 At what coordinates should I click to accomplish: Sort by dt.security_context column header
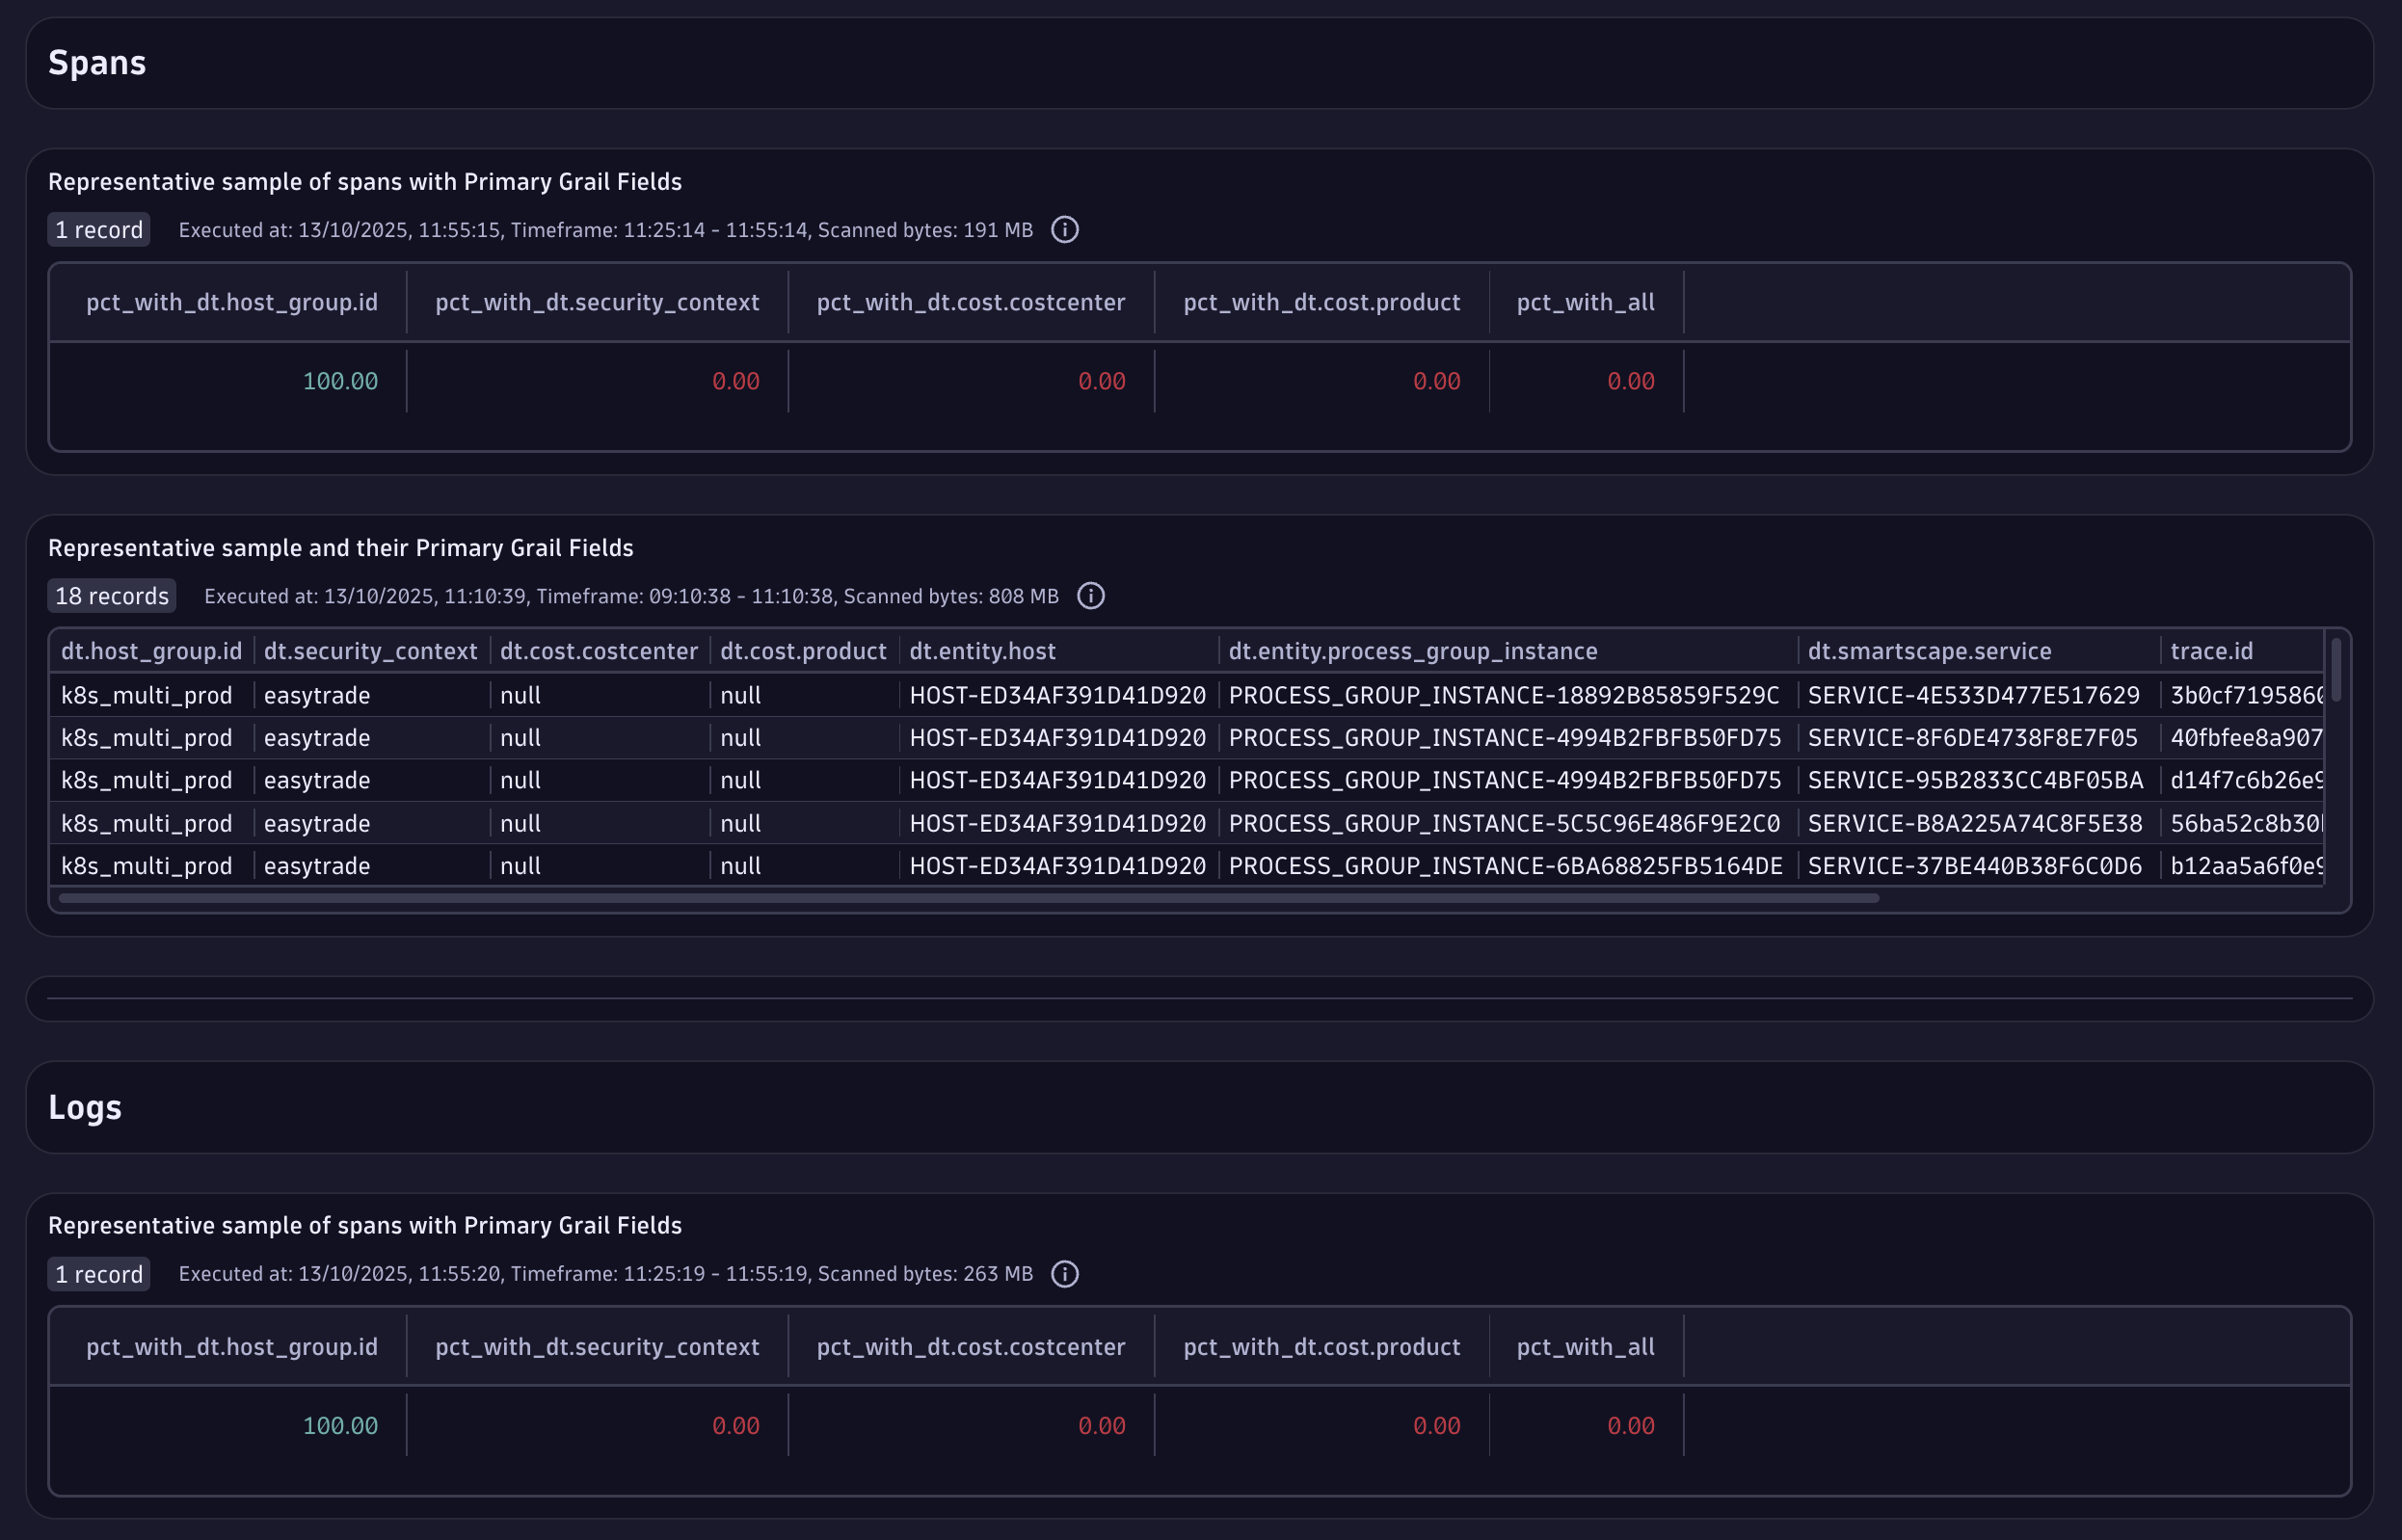click(370, 651)
